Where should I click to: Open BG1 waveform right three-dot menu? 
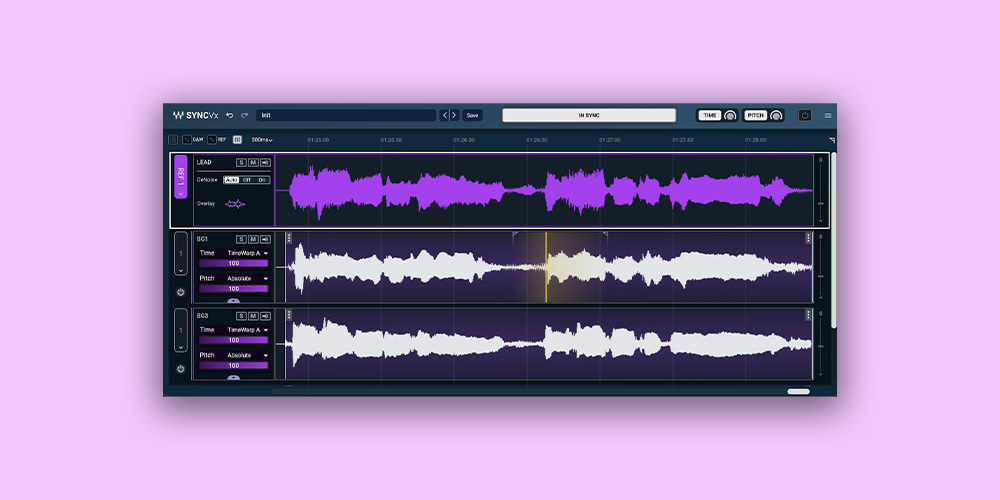point(808,238)
